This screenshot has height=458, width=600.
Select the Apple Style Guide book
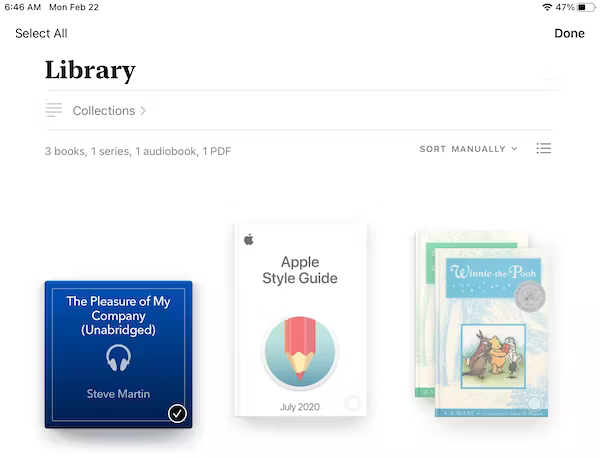click(x=300, y=320)
